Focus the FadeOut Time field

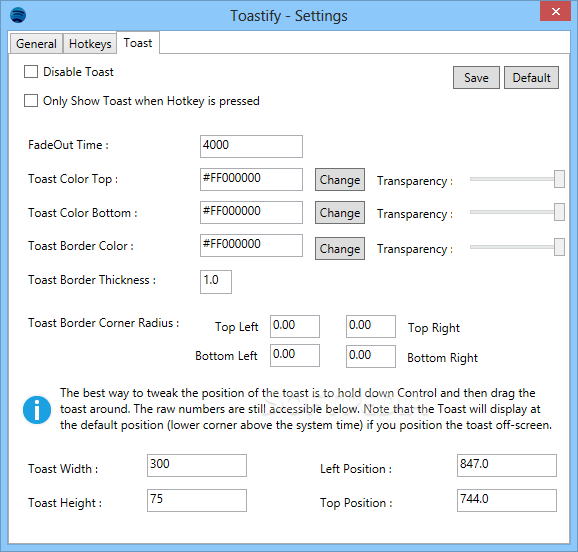click(251, 146)
